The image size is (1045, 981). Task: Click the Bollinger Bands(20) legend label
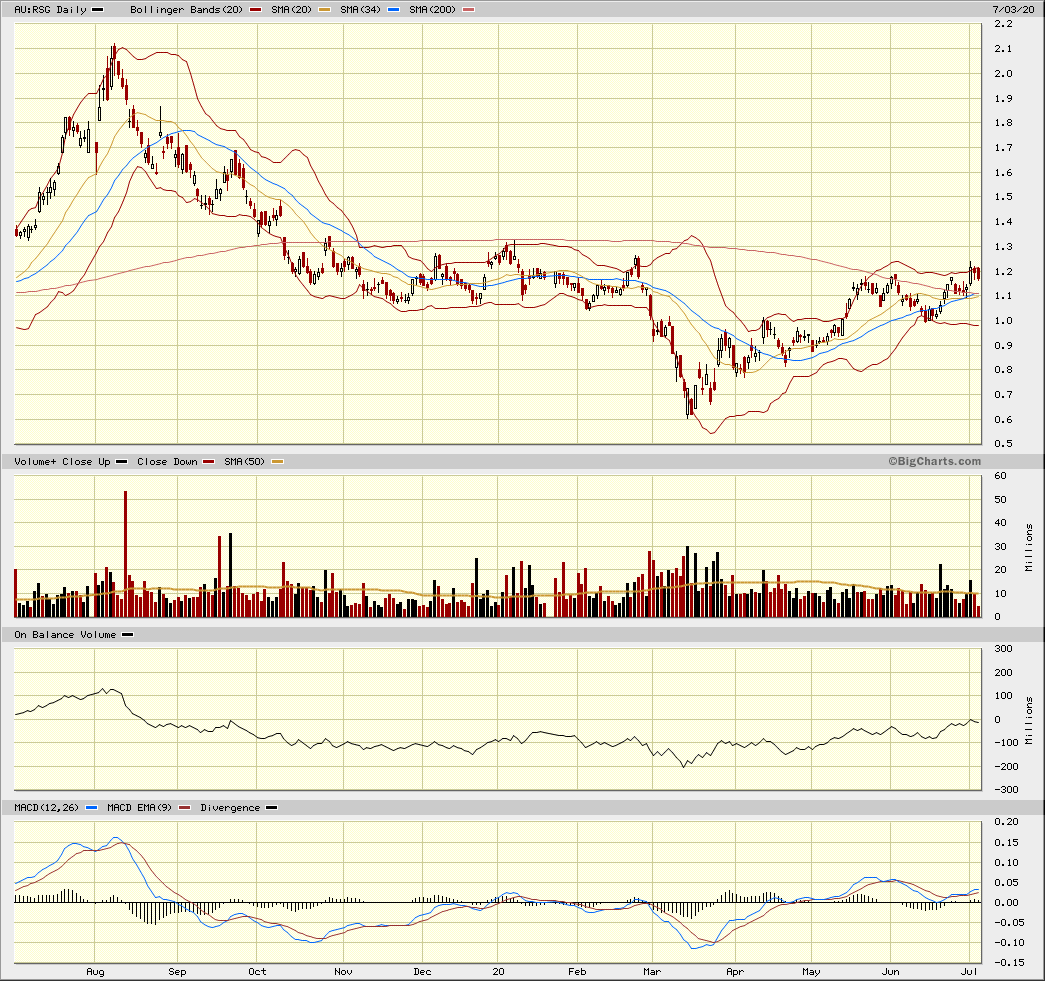pyautogui.click(x=186, y=9)
